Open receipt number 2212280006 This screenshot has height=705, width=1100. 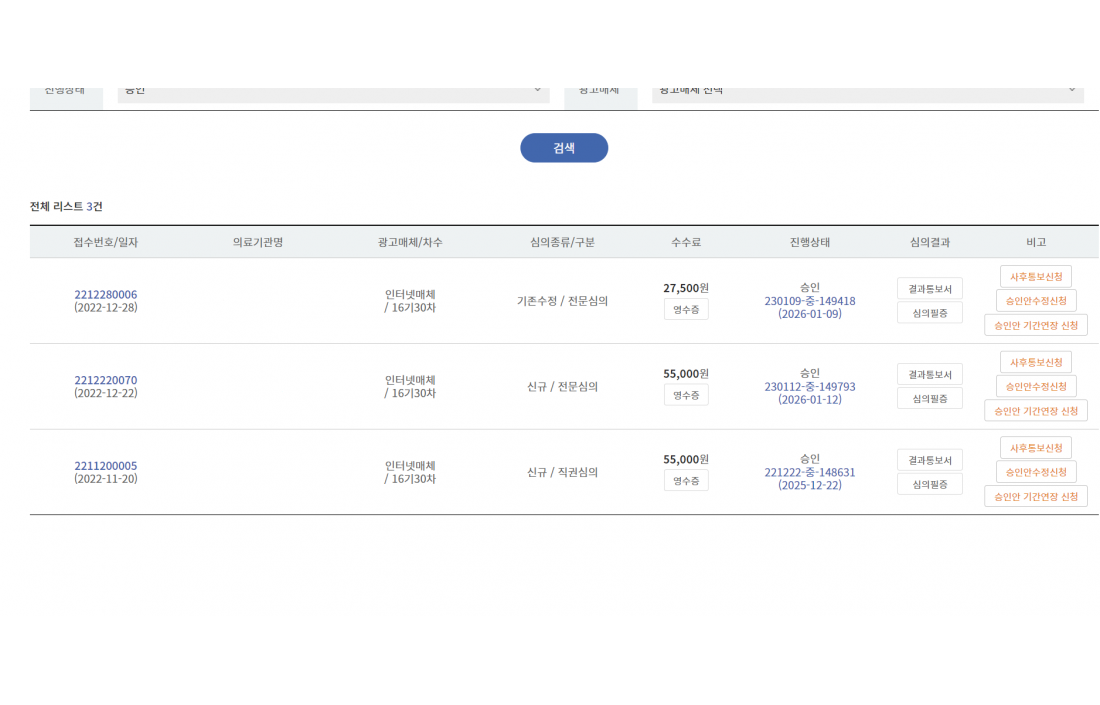[x=105, y=294]
